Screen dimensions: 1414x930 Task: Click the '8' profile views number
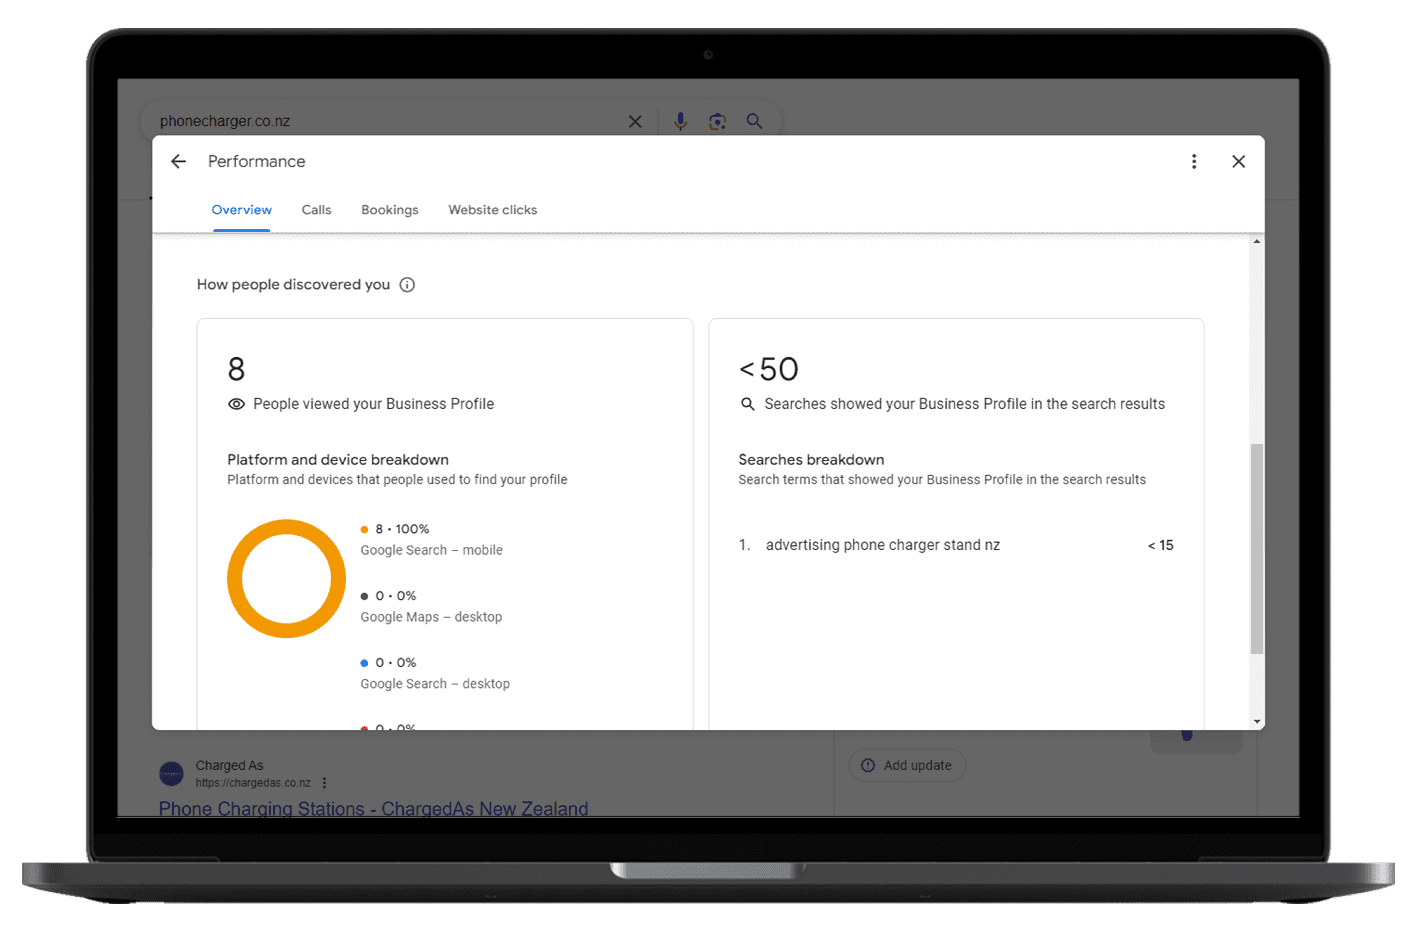[x=236, y=369]
